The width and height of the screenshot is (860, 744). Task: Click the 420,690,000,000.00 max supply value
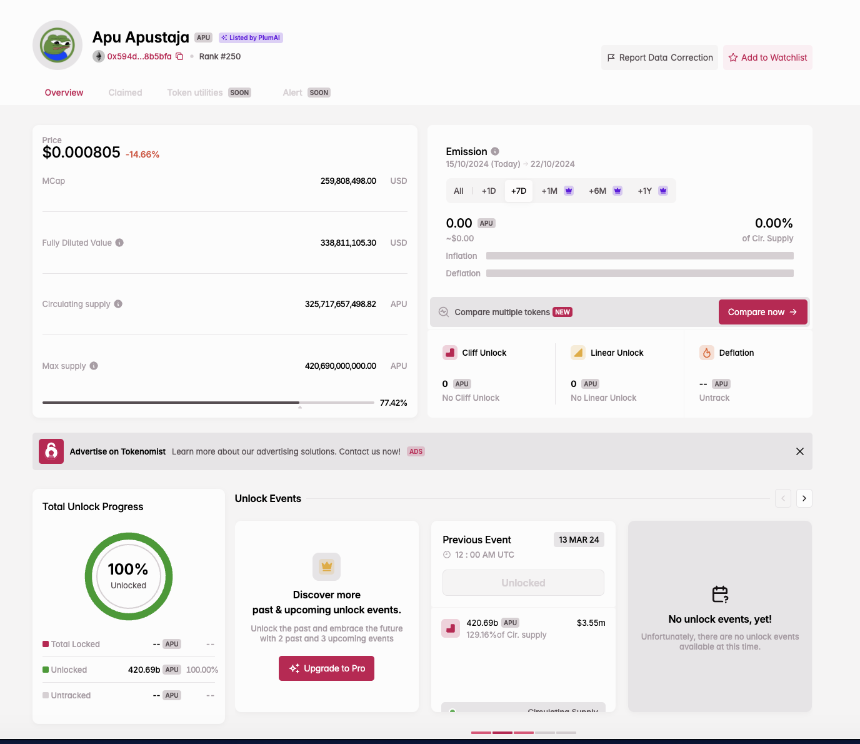pos(341,366)
